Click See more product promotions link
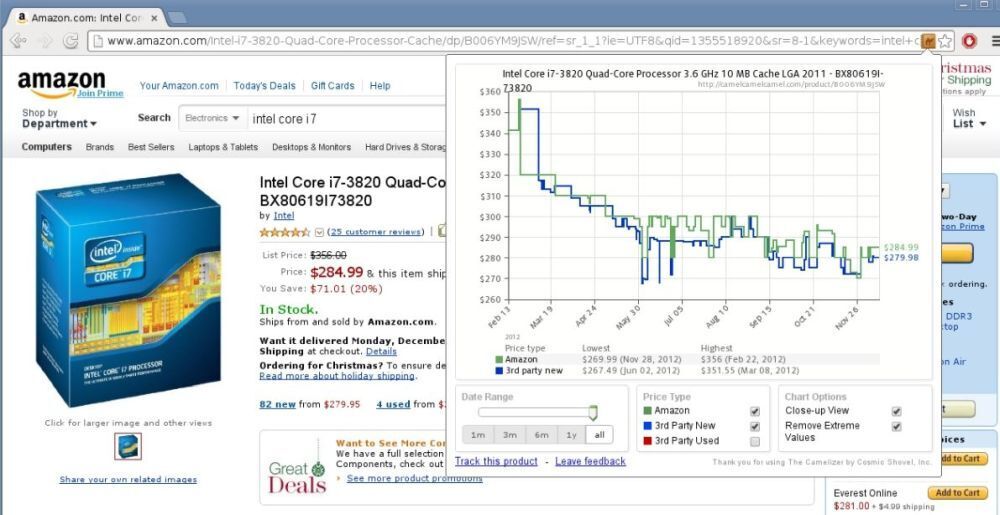Image resolution: width=1000 pixels, height=515 pixels. tap(415, 478)
